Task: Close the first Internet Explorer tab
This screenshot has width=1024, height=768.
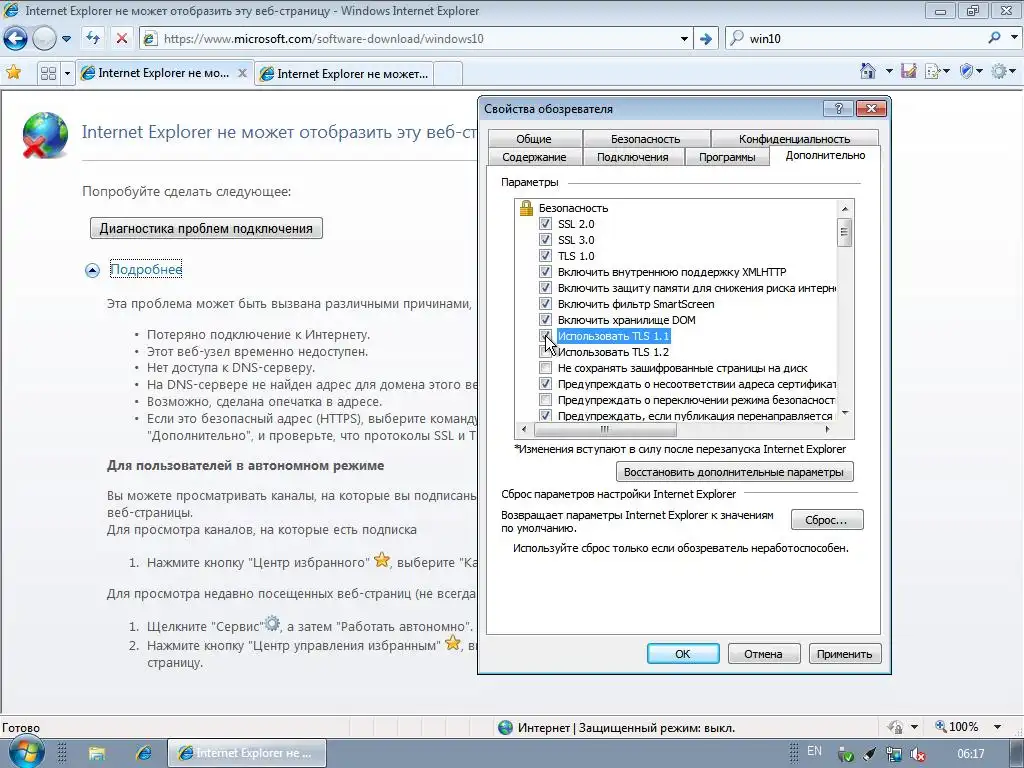Action: (x=242, y=73)
